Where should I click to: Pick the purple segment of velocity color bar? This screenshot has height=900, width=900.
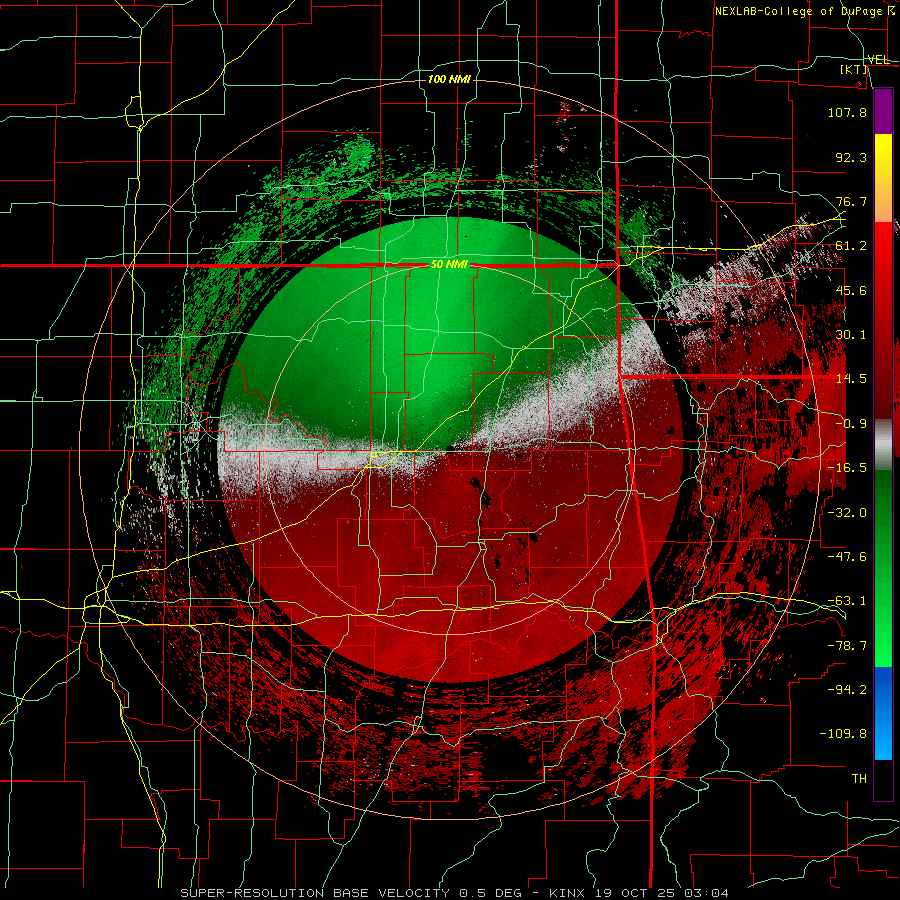click(x=883, y=111)
